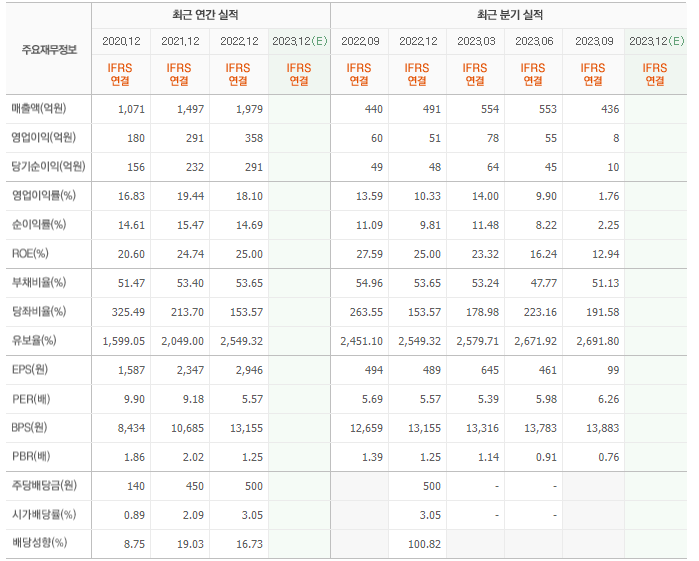The width and height of the screenshot is (699, 561).
Task: Click net margin value 11.48
Action: [x=485, y=225]
